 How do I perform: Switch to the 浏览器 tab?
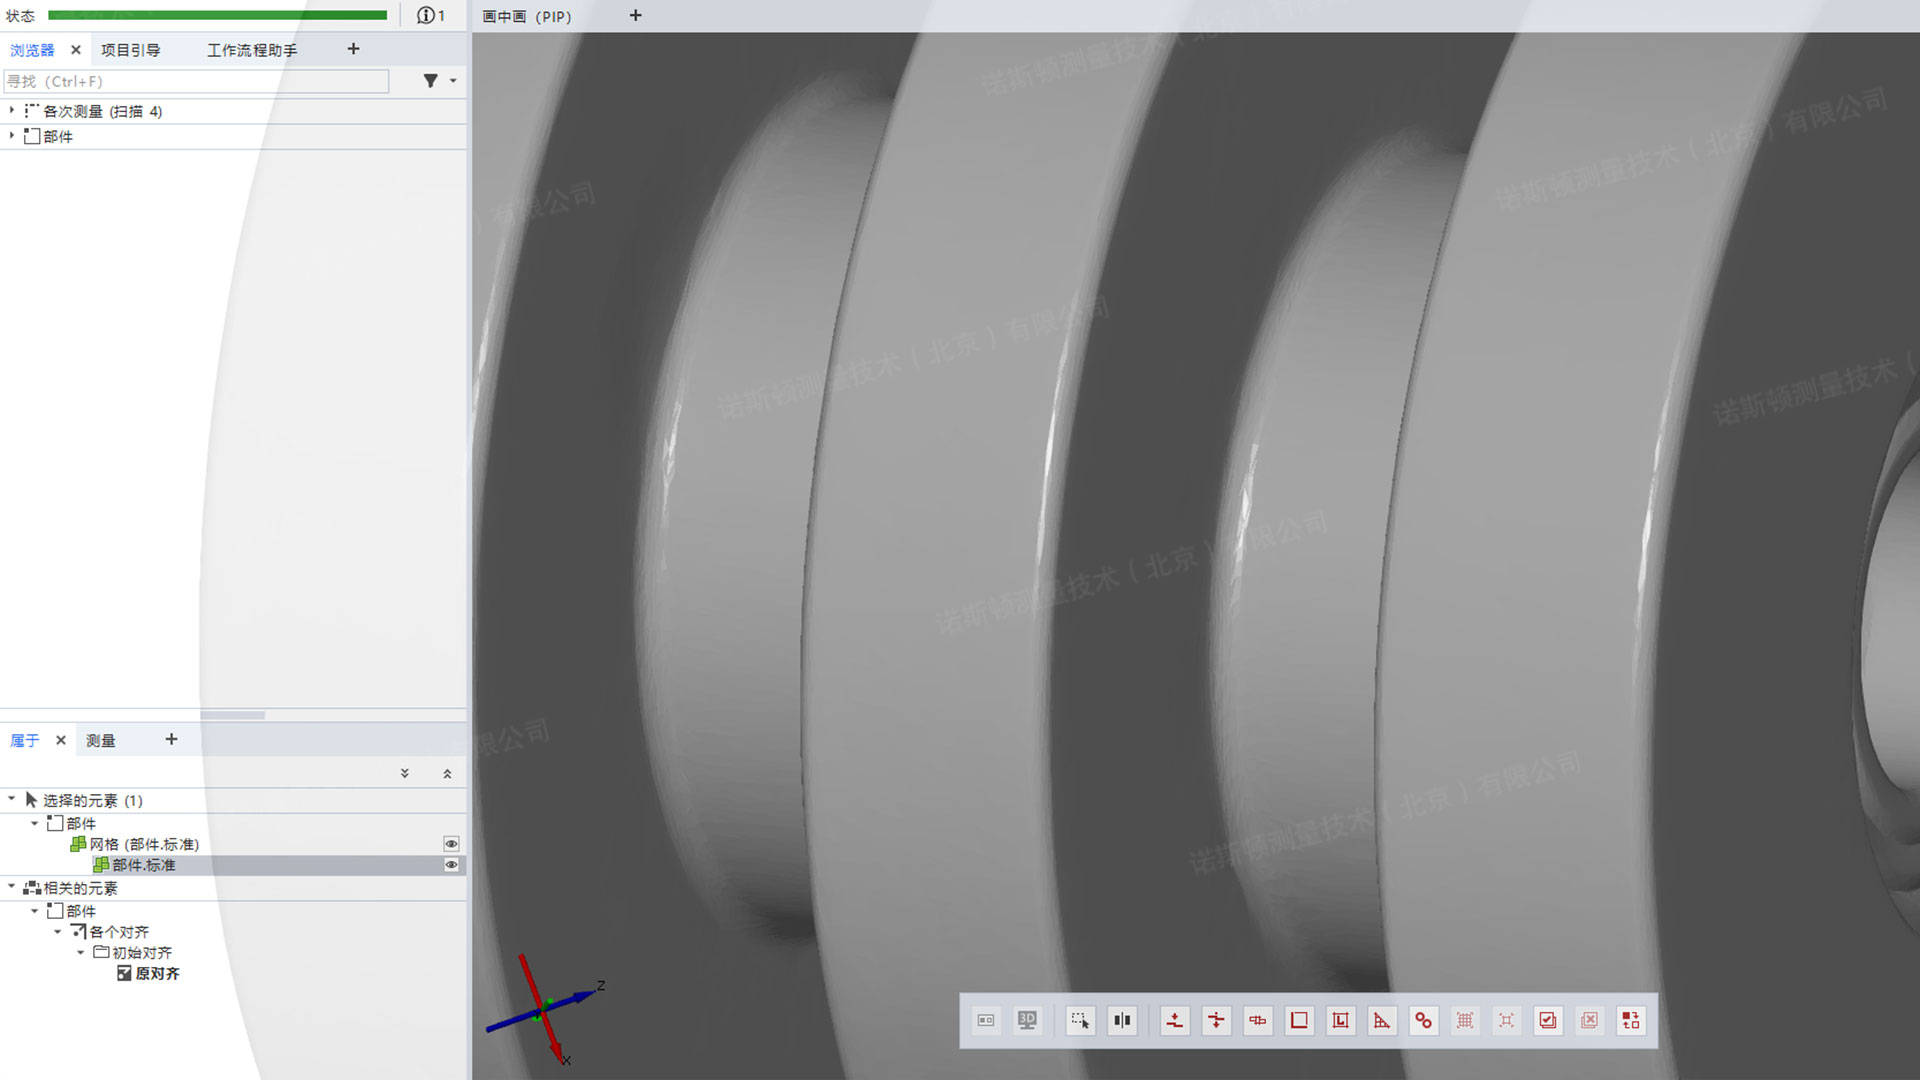(32, 50)
